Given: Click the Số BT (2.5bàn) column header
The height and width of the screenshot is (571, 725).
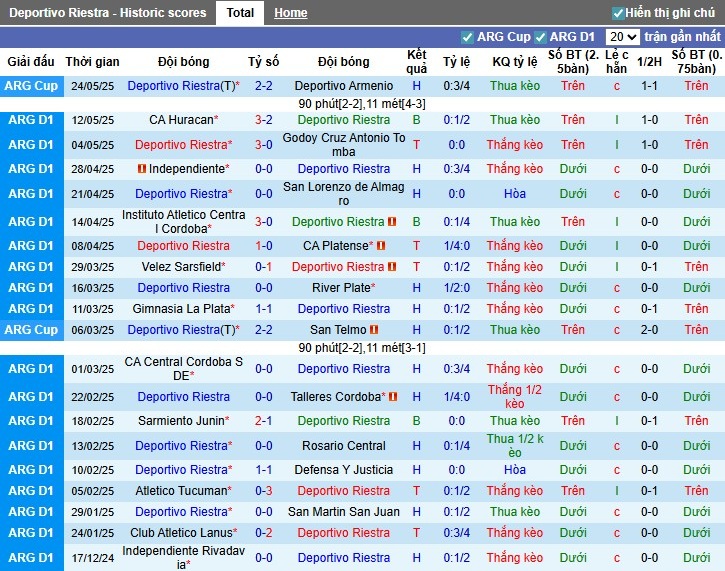Looking at the screenshot, I should (573, 62).
